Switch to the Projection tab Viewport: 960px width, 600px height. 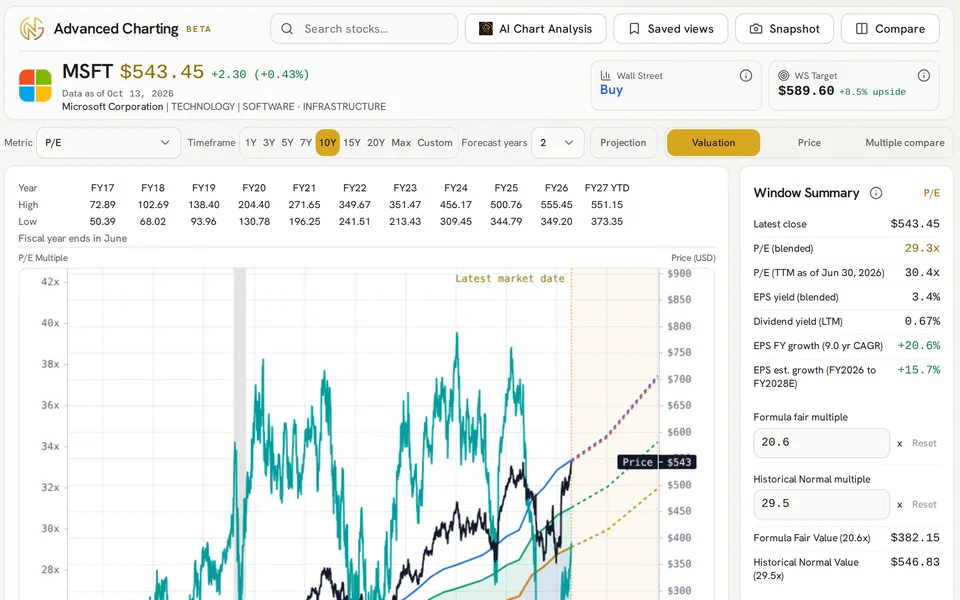click(x=623, y=143)
